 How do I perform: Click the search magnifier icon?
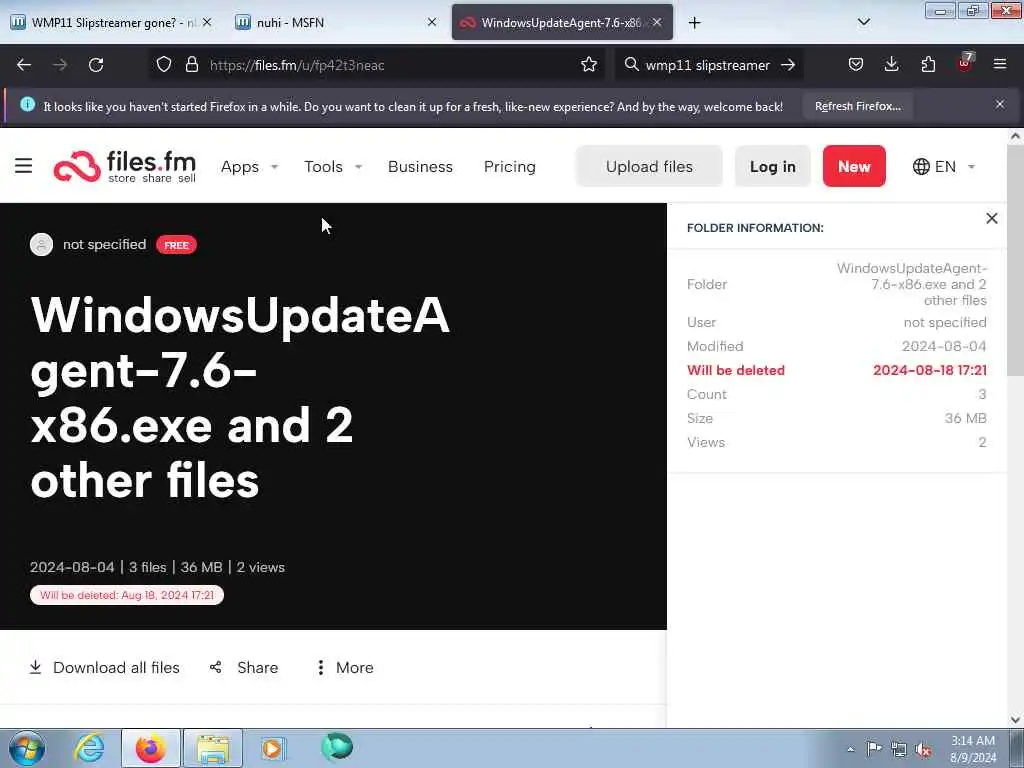pos(631,65)
